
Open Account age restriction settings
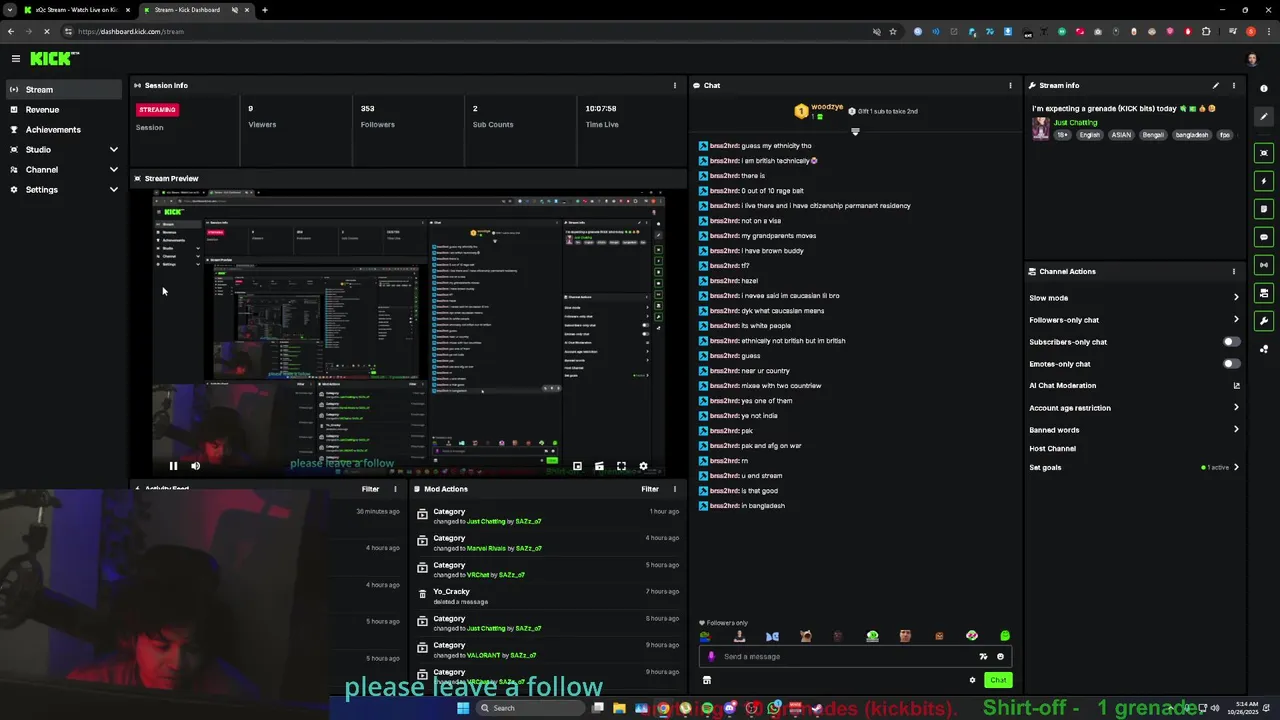click(x=1134, y=408)
